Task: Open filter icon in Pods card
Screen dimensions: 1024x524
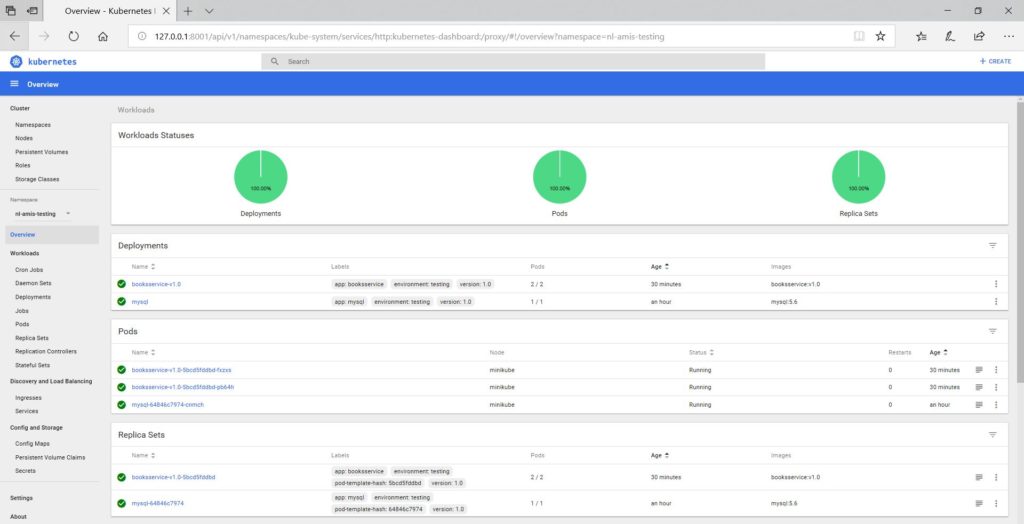Action: [992, 331]
